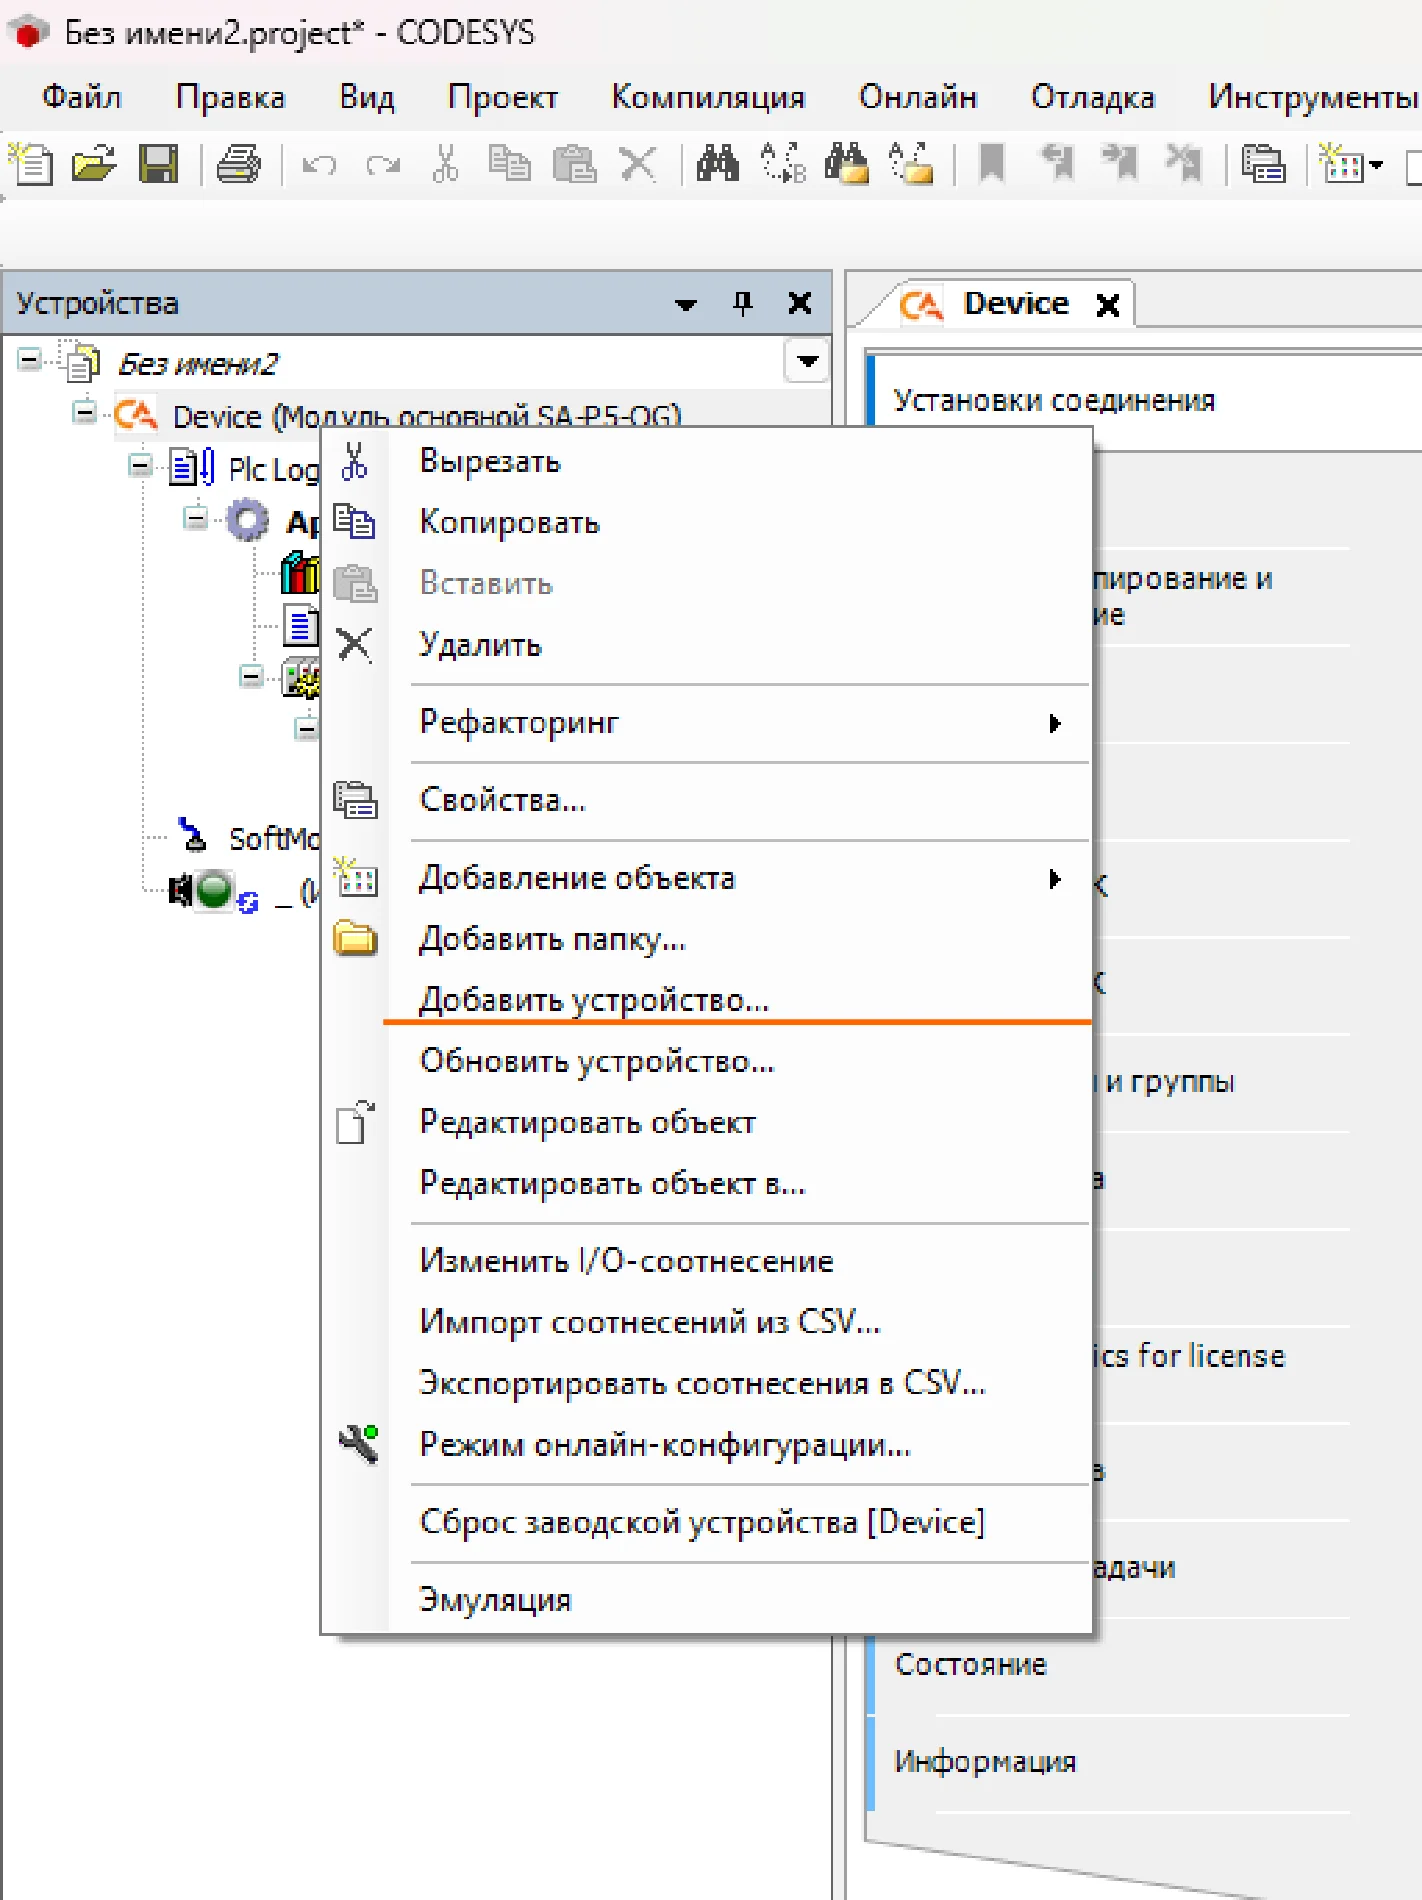The image size is (1422, 1900).
Task: Choose Эмуляция from the context menu
Action: (x=705, y=1601)
